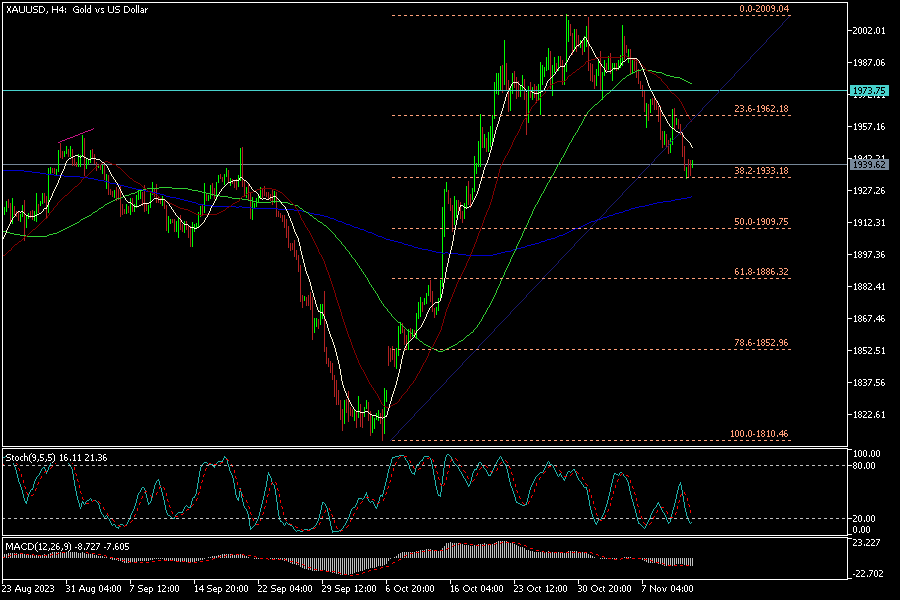The width and height of the screenshot is (900, 600).
Task: Click the MACD 23.227 scale value
Action: (866, 543)
